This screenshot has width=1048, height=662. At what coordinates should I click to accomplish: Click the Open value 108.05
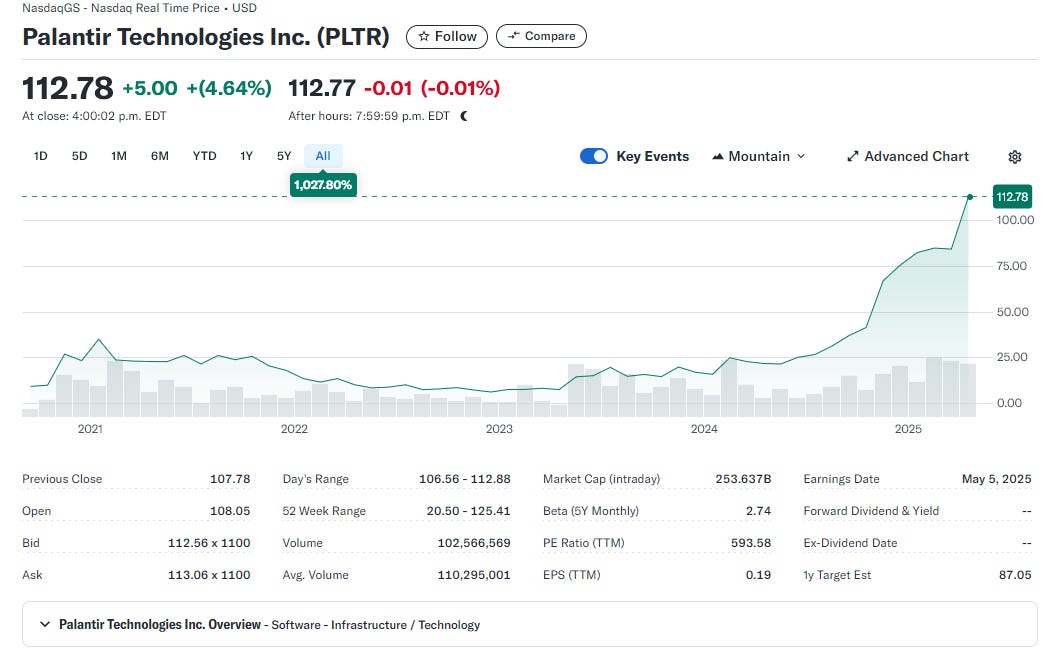(x=230, y=511)
